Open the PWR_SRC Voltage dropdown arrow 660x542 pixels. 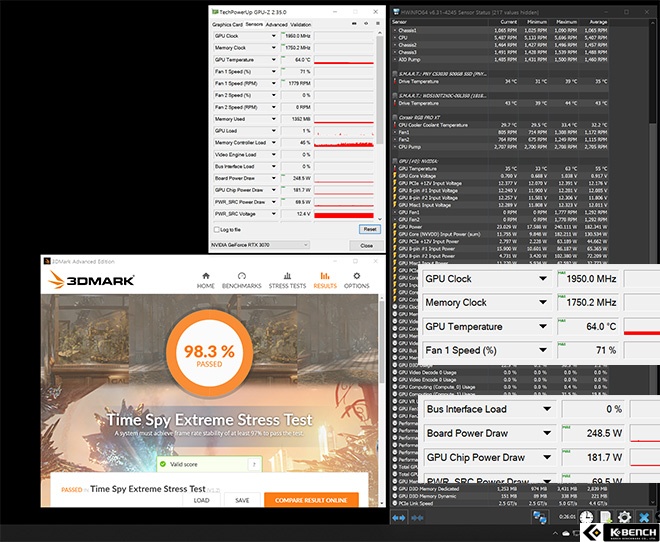[273, 214]
